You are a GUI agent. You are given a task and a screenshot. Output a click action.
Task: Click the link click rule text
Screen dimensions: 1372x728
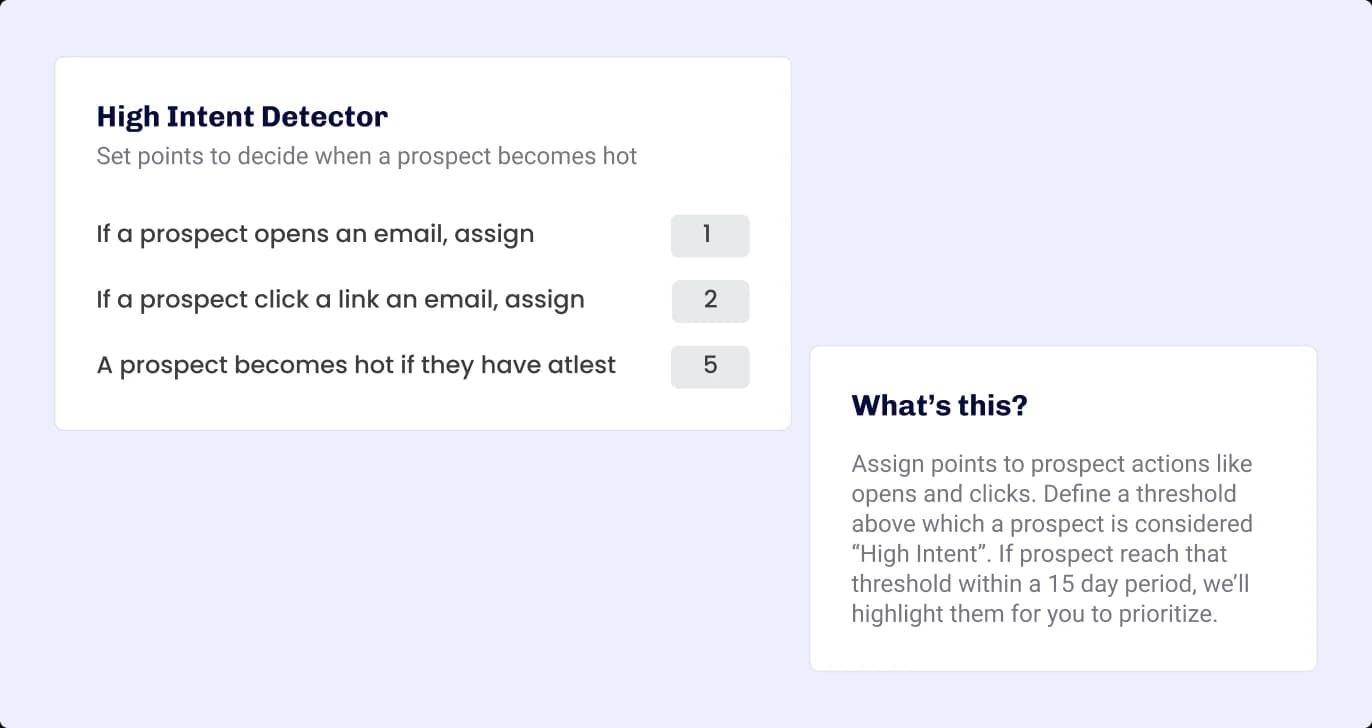click(339, 299)
